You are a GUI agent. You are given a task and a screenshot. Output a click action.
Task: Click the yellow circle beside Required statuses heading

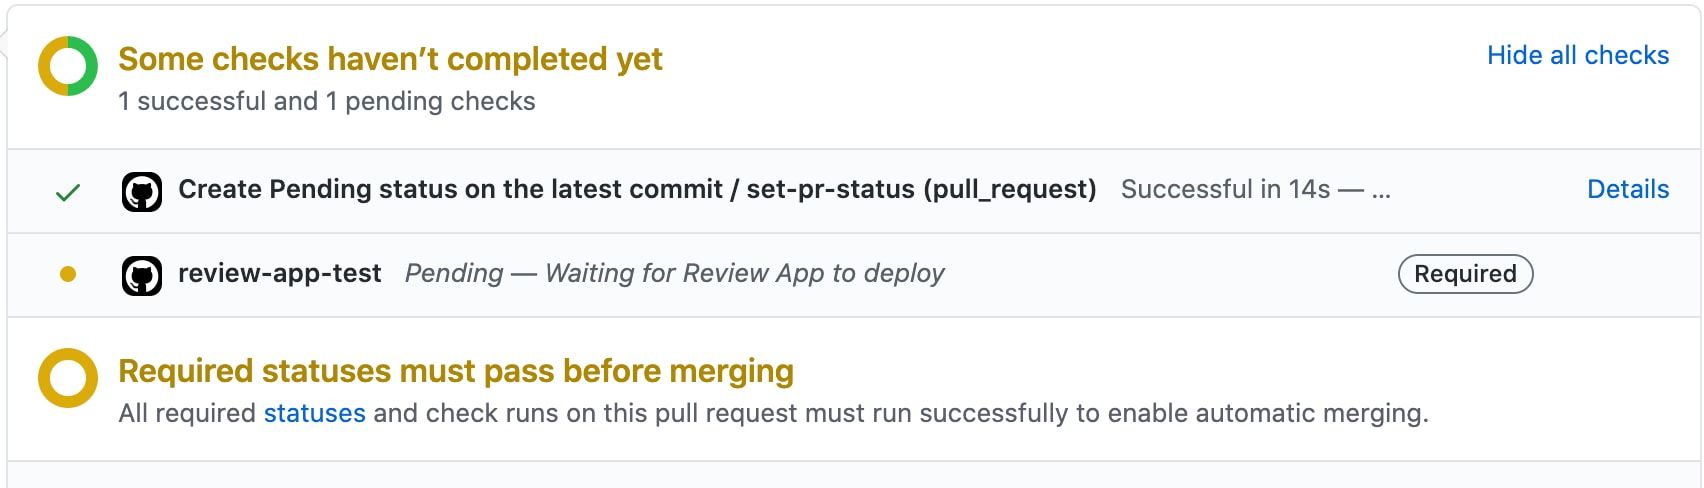coord(68,379)
